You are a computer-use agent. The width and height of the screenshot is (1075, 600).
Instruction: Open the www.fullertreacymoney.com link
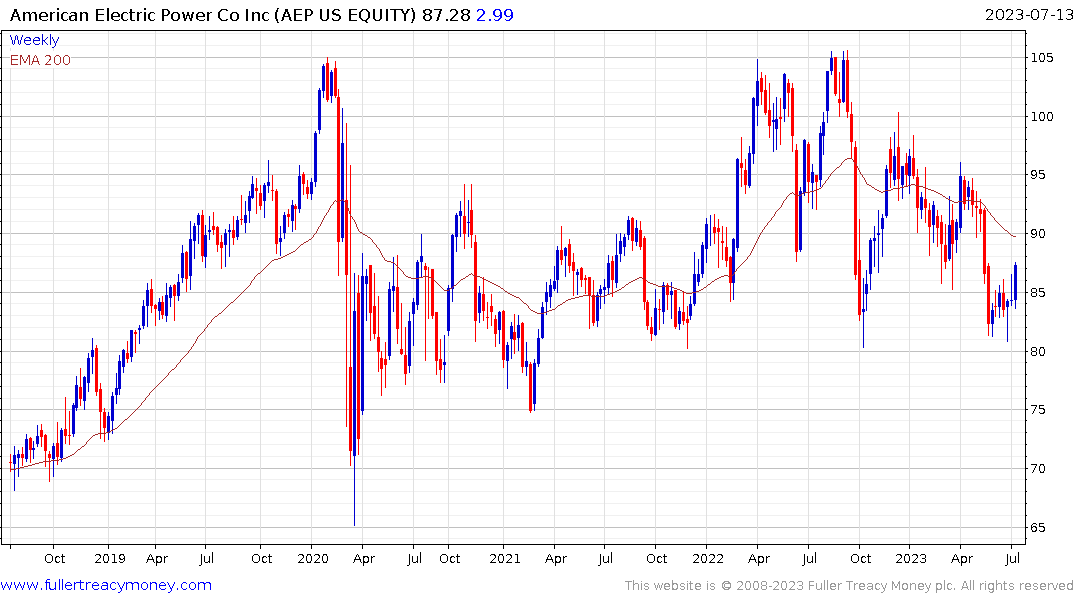[106, 585]
